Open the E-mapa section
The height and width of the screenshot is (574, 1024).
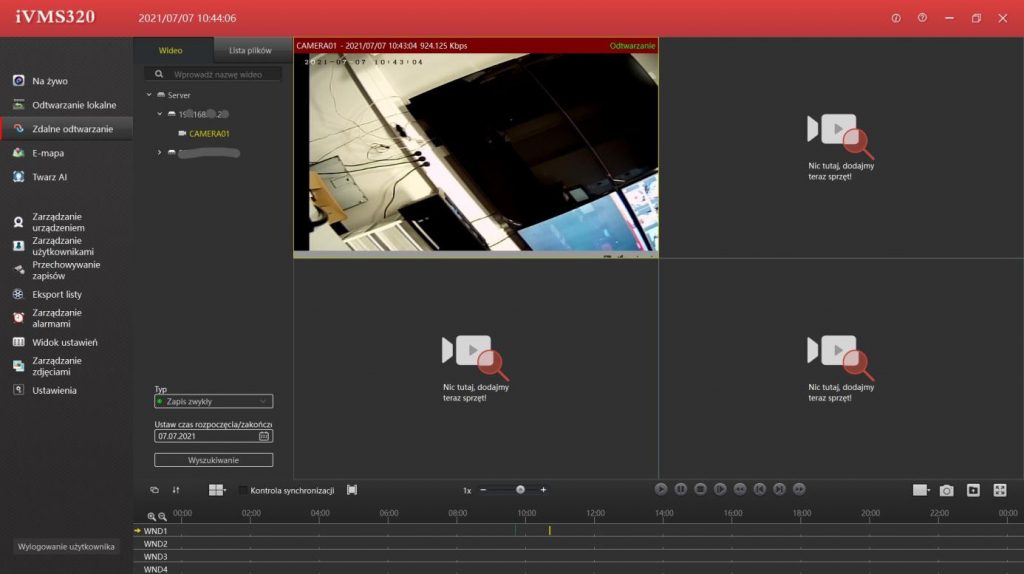coord(47,153)
